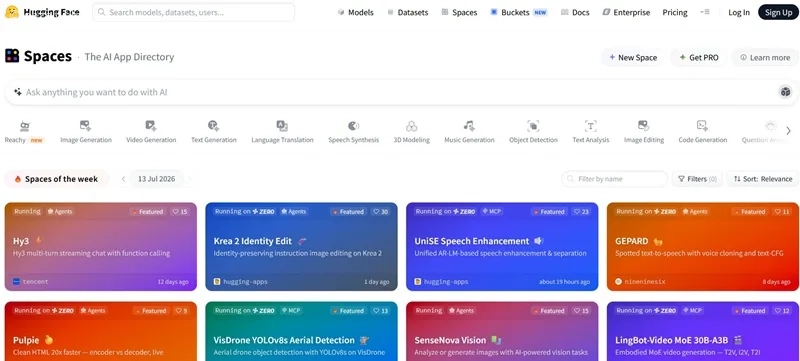Open the Sort: Relevance dropdown

coord(763,179)
